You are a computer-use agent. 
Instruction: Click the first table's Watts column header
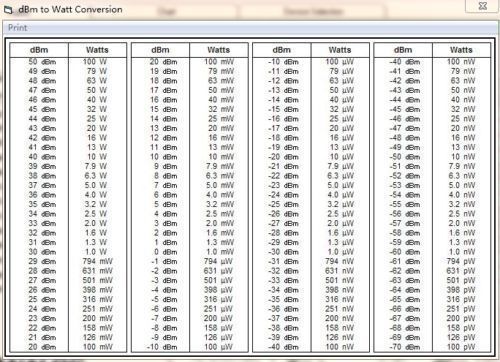coord(97,50)
